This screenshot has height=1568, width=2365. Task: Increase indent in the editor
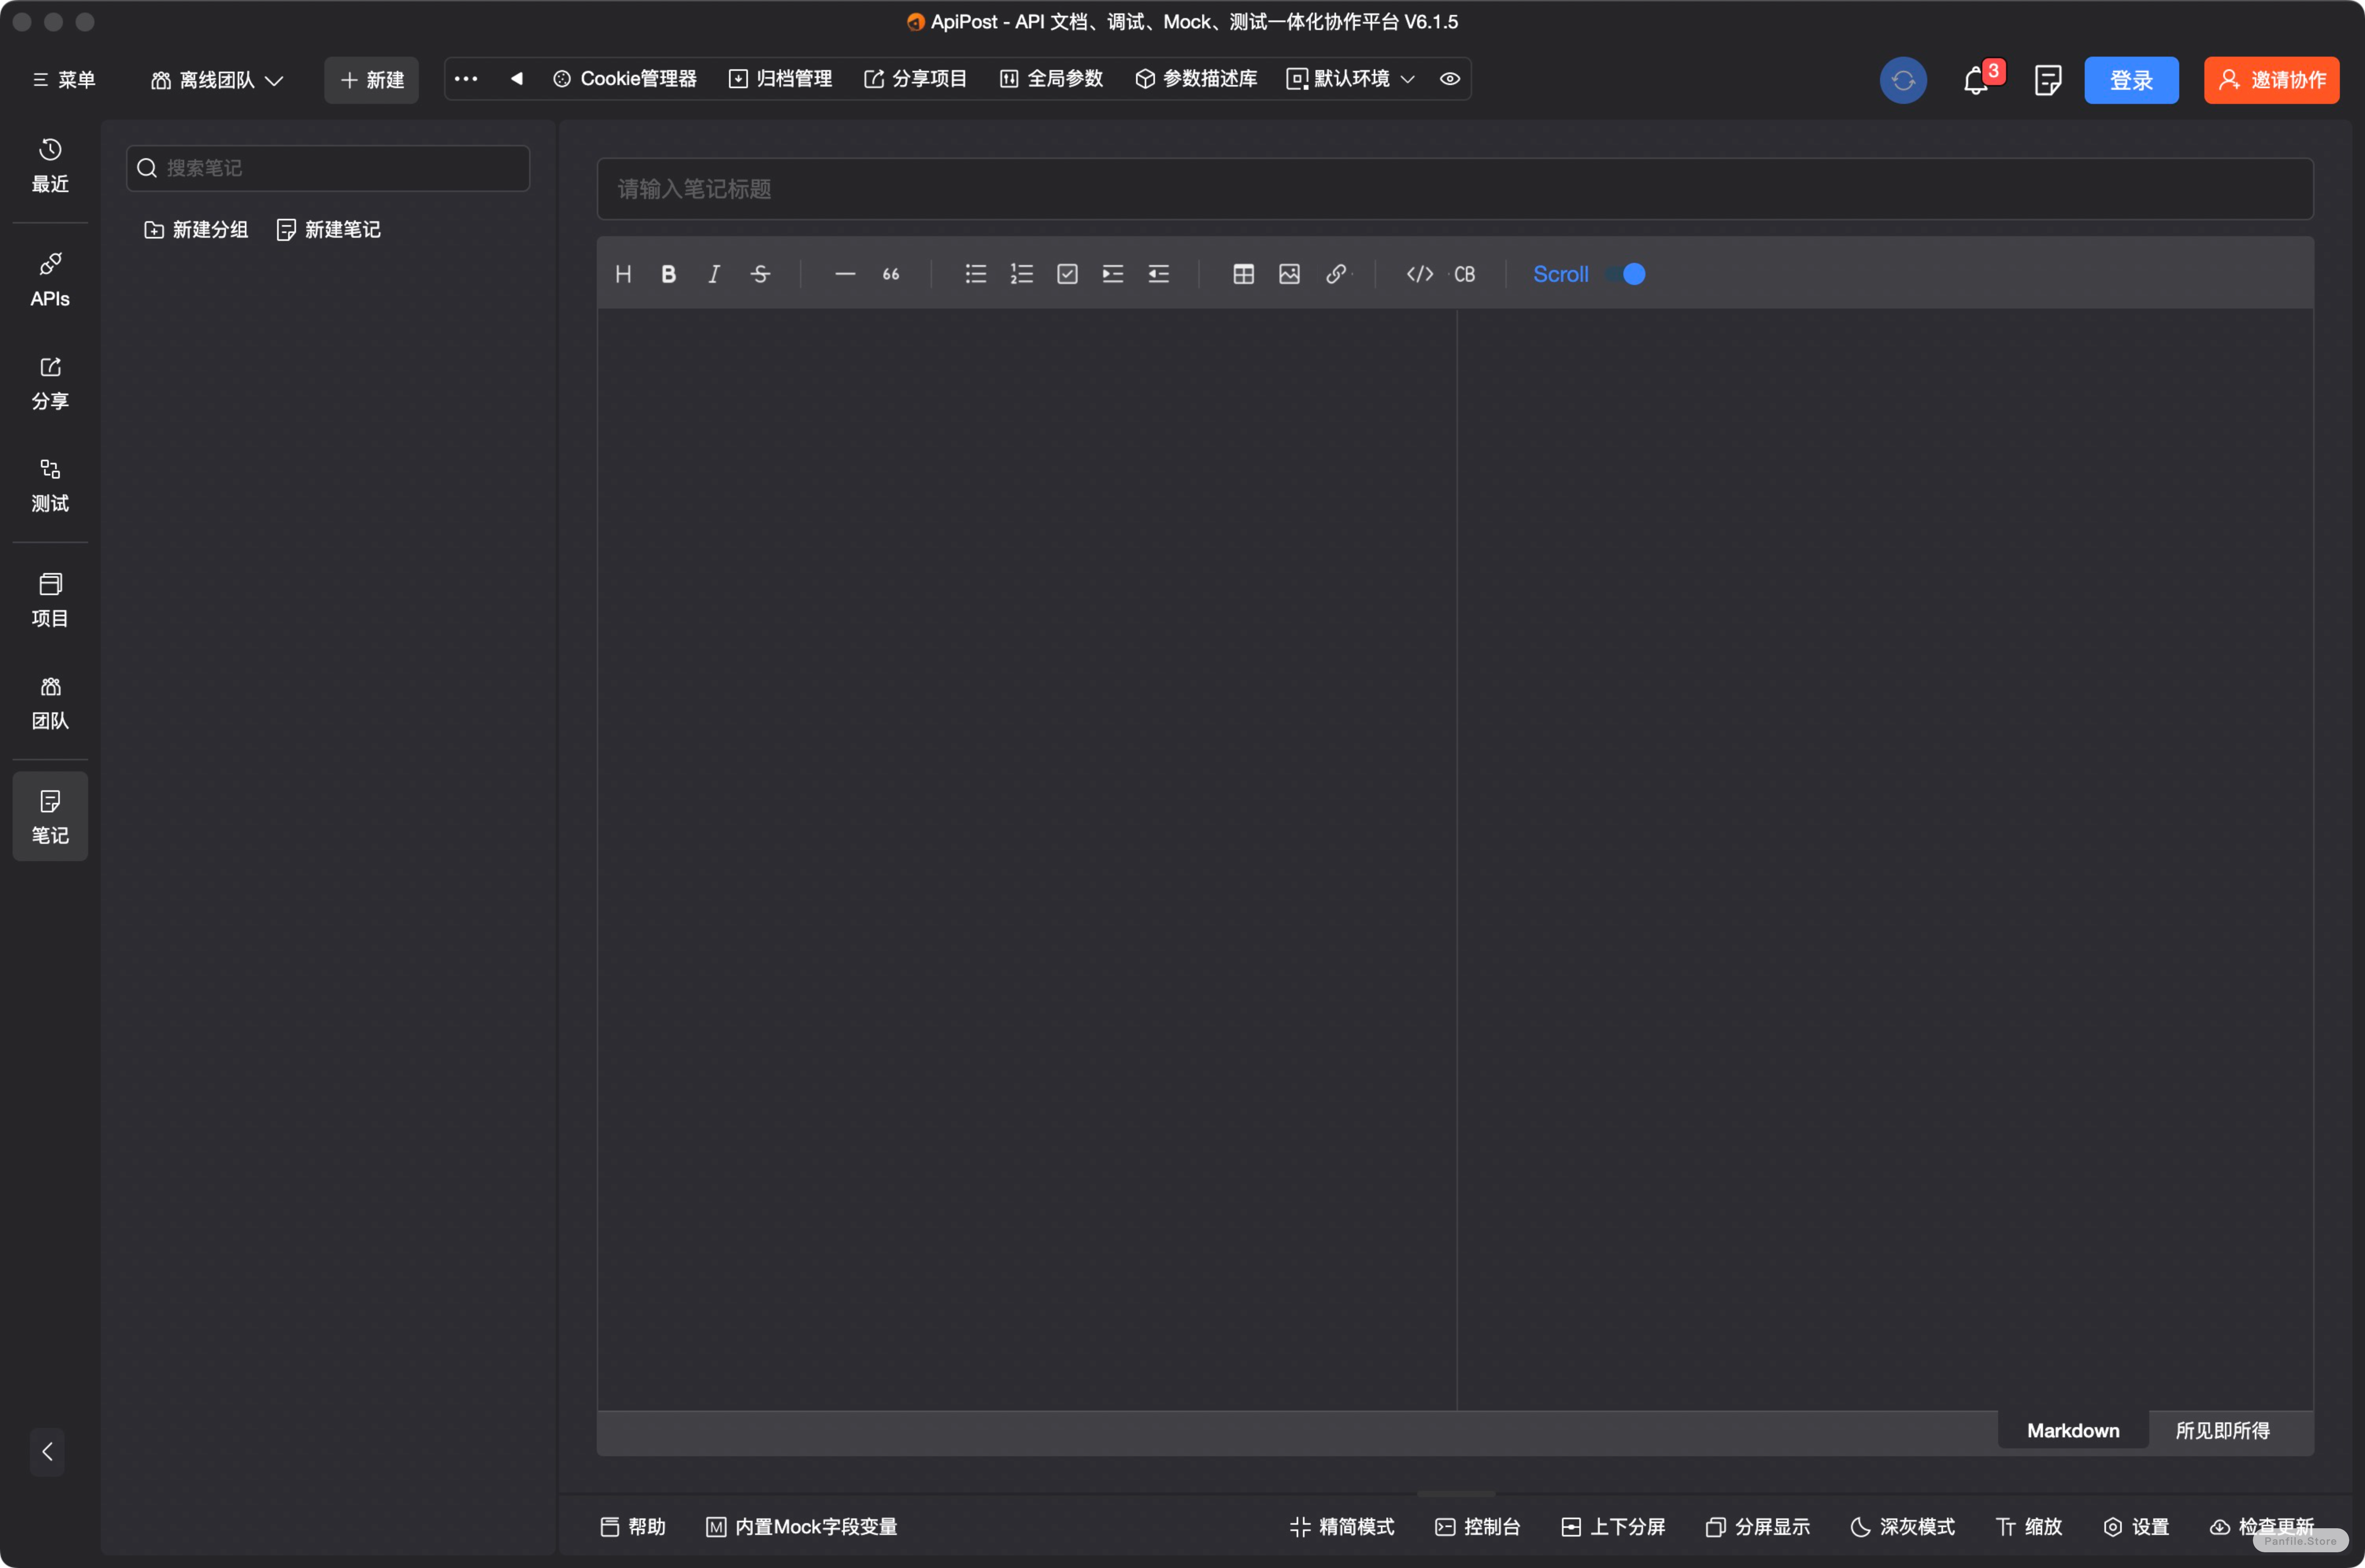(x=1113, y=274)
